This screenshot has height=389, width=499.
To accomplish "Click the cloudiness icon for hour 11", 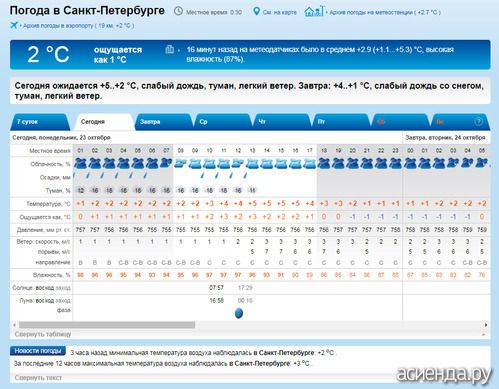I will coord(224,163).
